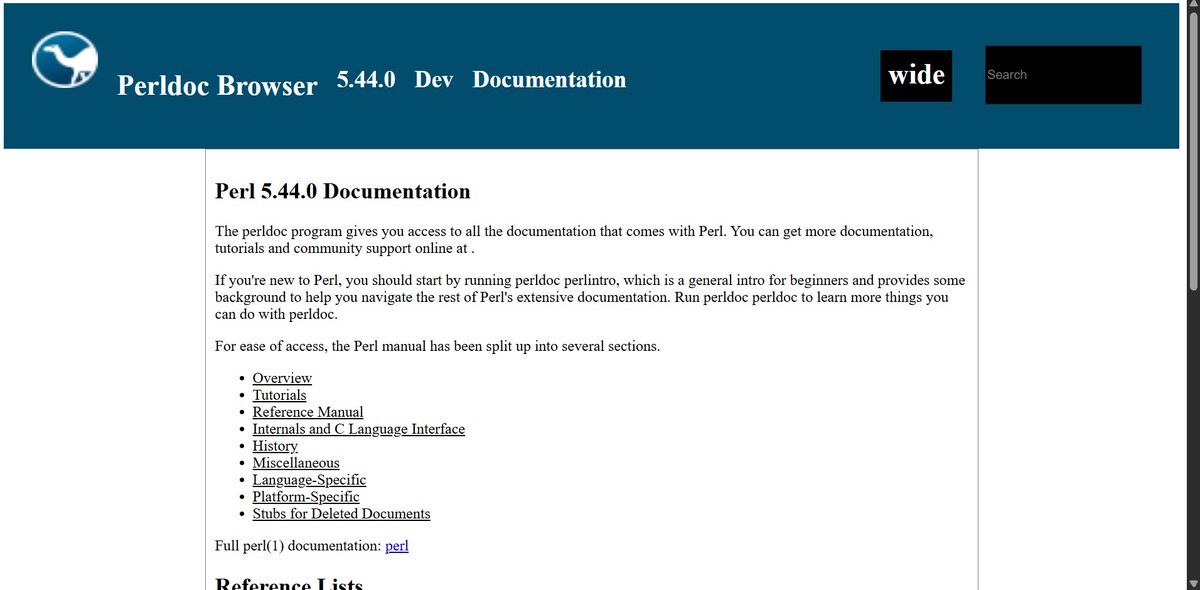Viewport: 1200px width, 590px height.
Task: Focus the Search input field
Action: pyautogui.click(x=1063, y=74)
